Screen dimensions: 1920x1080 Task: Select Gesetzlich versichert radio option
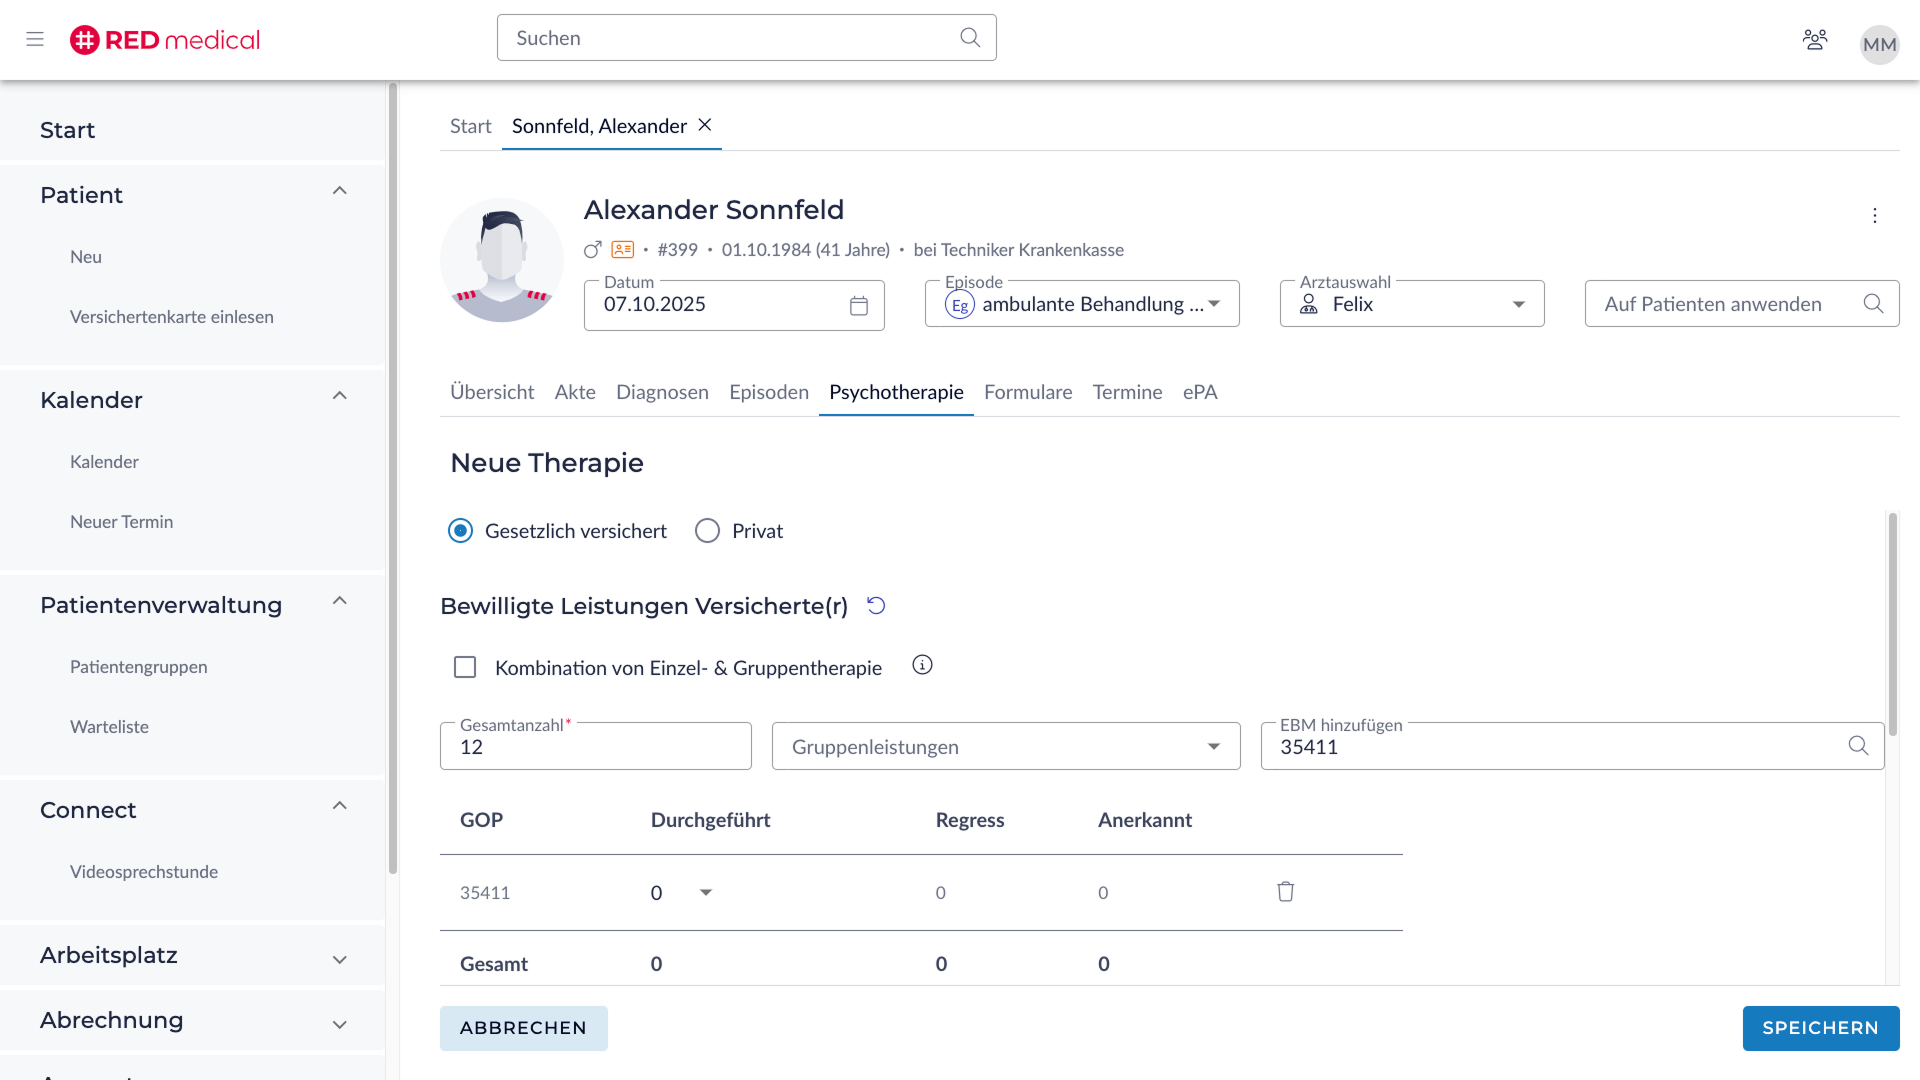[460, 531]
